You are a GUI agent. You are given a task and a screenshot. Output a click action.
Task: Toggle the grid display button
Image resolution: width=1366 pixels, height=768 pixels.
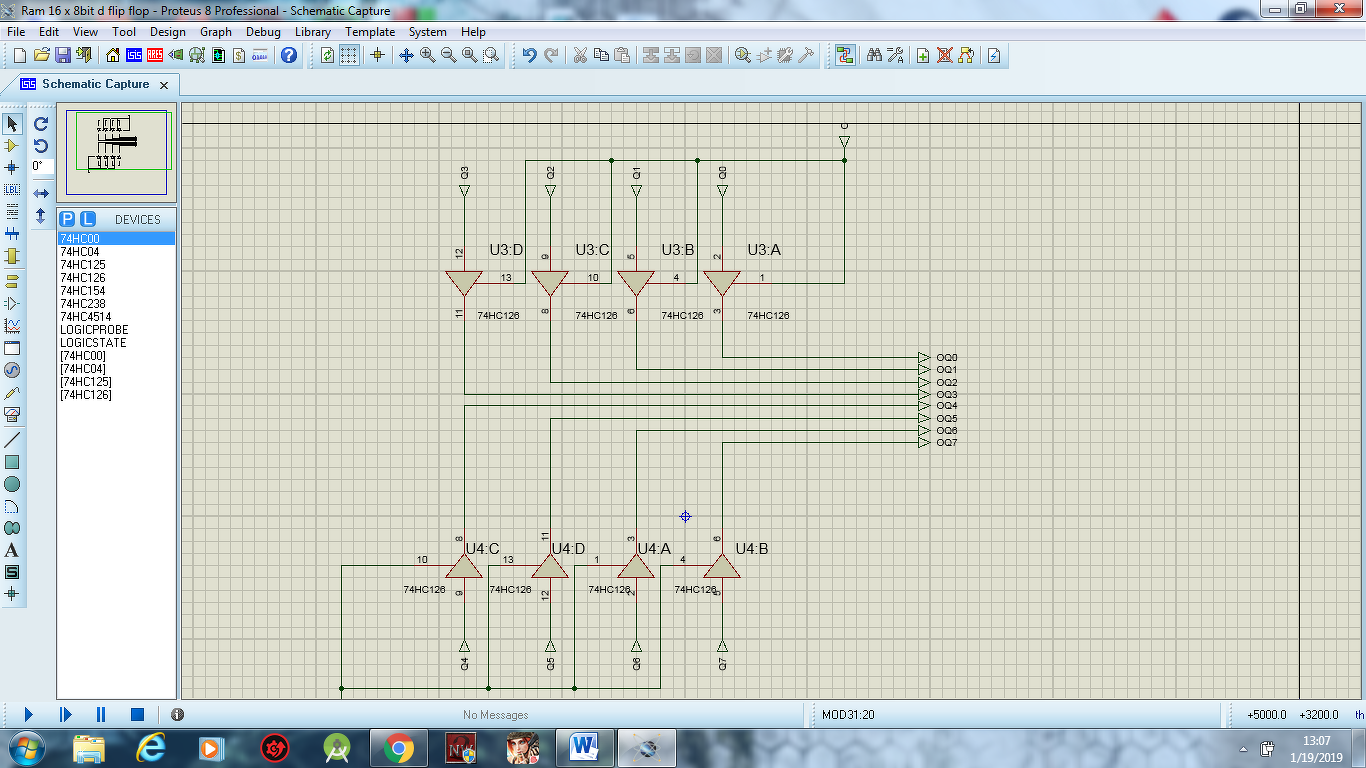[348, 55]
